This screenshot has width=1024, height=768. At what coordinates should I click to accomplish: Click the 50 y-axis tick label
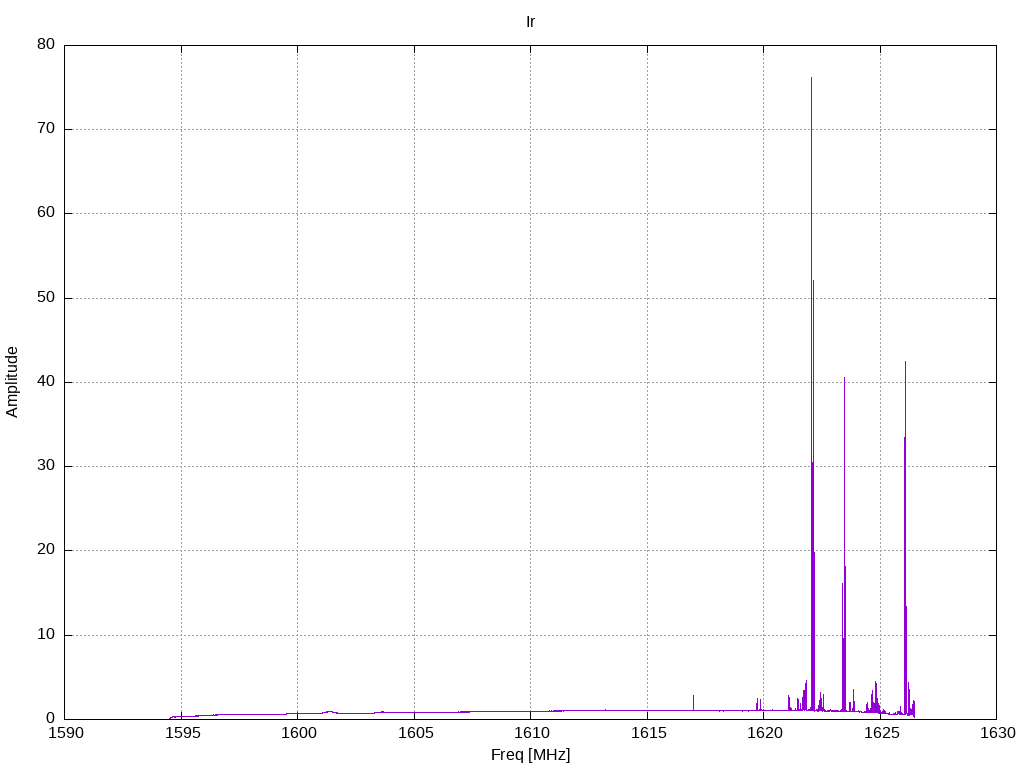click(x=46, y=298)
